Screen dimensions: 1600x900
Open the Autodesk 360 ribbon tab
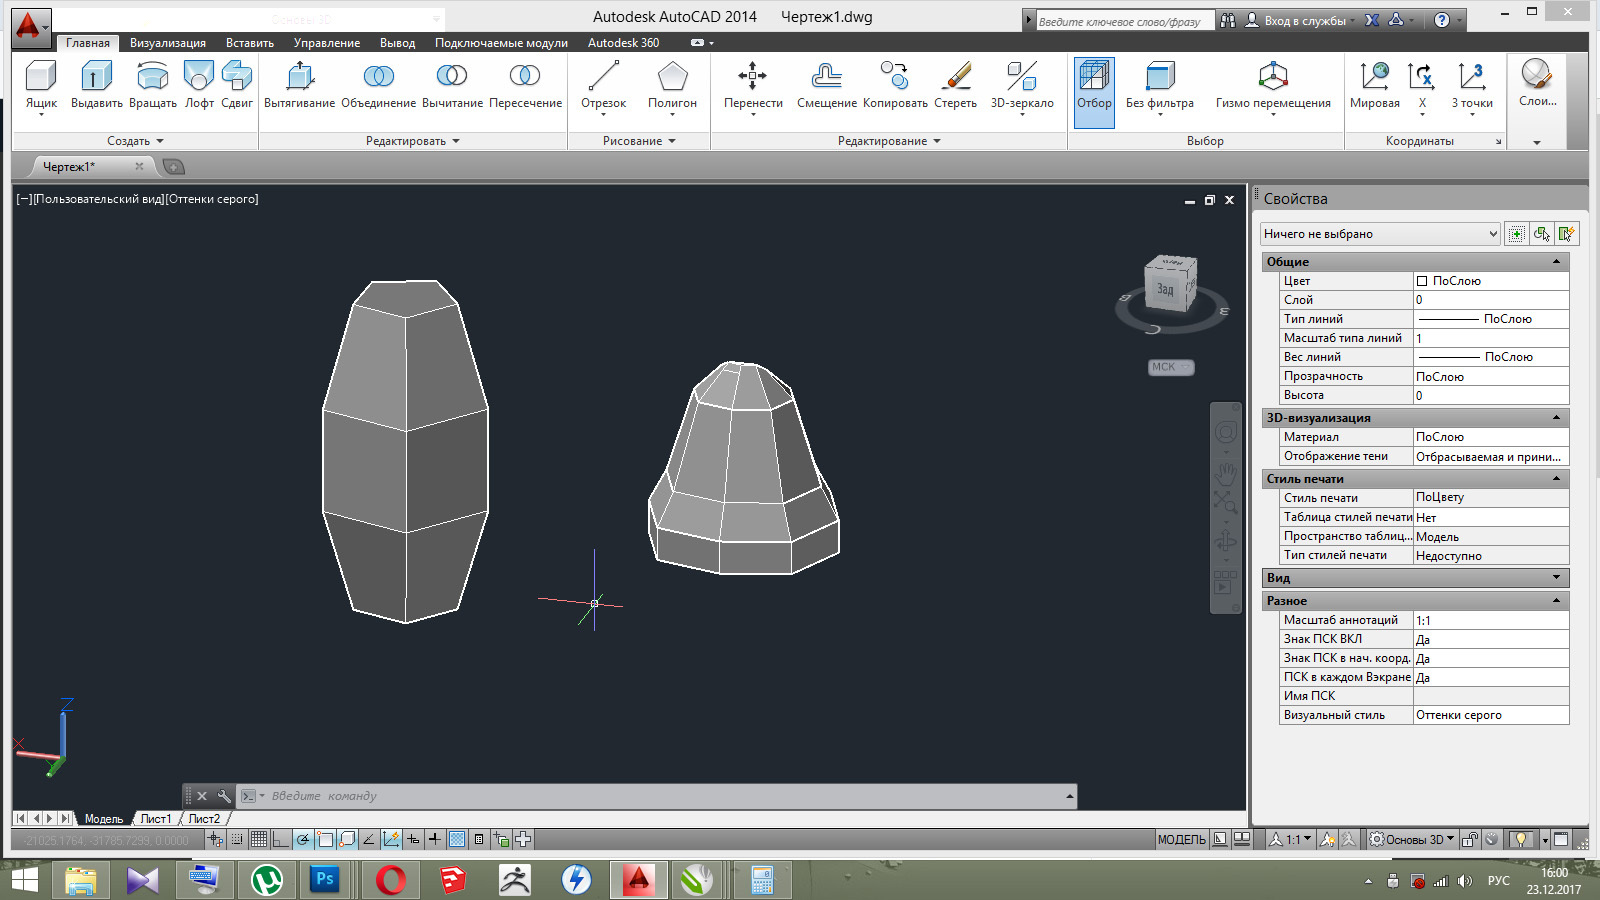click(623, 43)
